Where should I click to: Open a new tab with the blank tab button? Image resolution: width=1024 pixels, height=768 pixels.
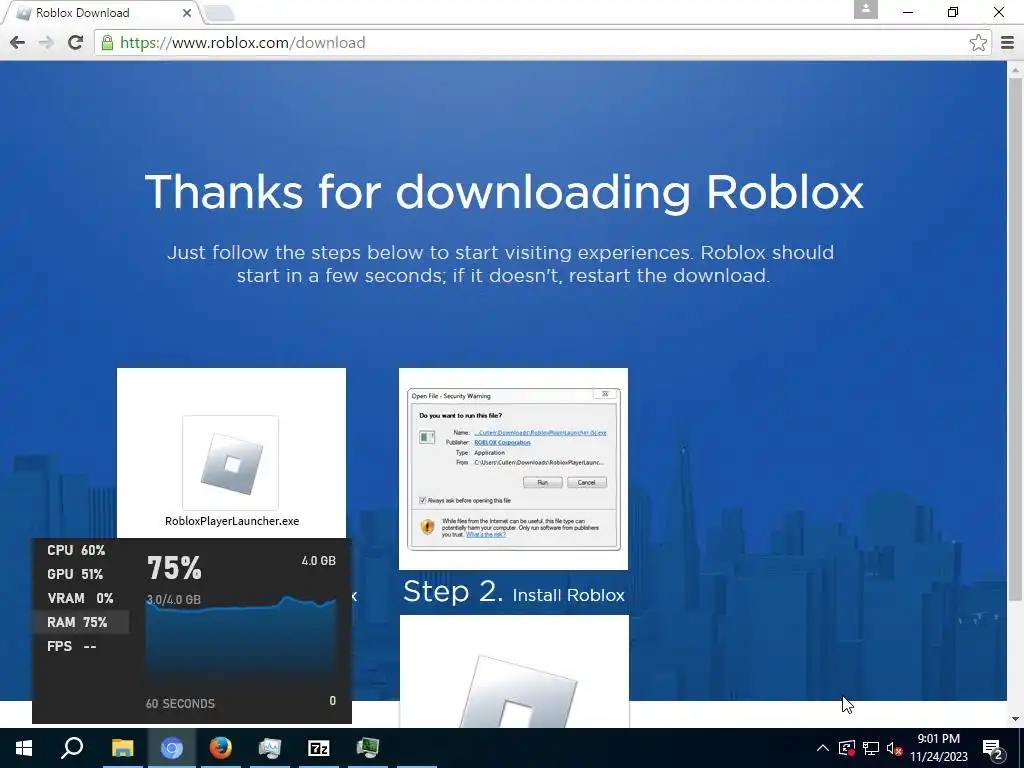click(219, 13)
